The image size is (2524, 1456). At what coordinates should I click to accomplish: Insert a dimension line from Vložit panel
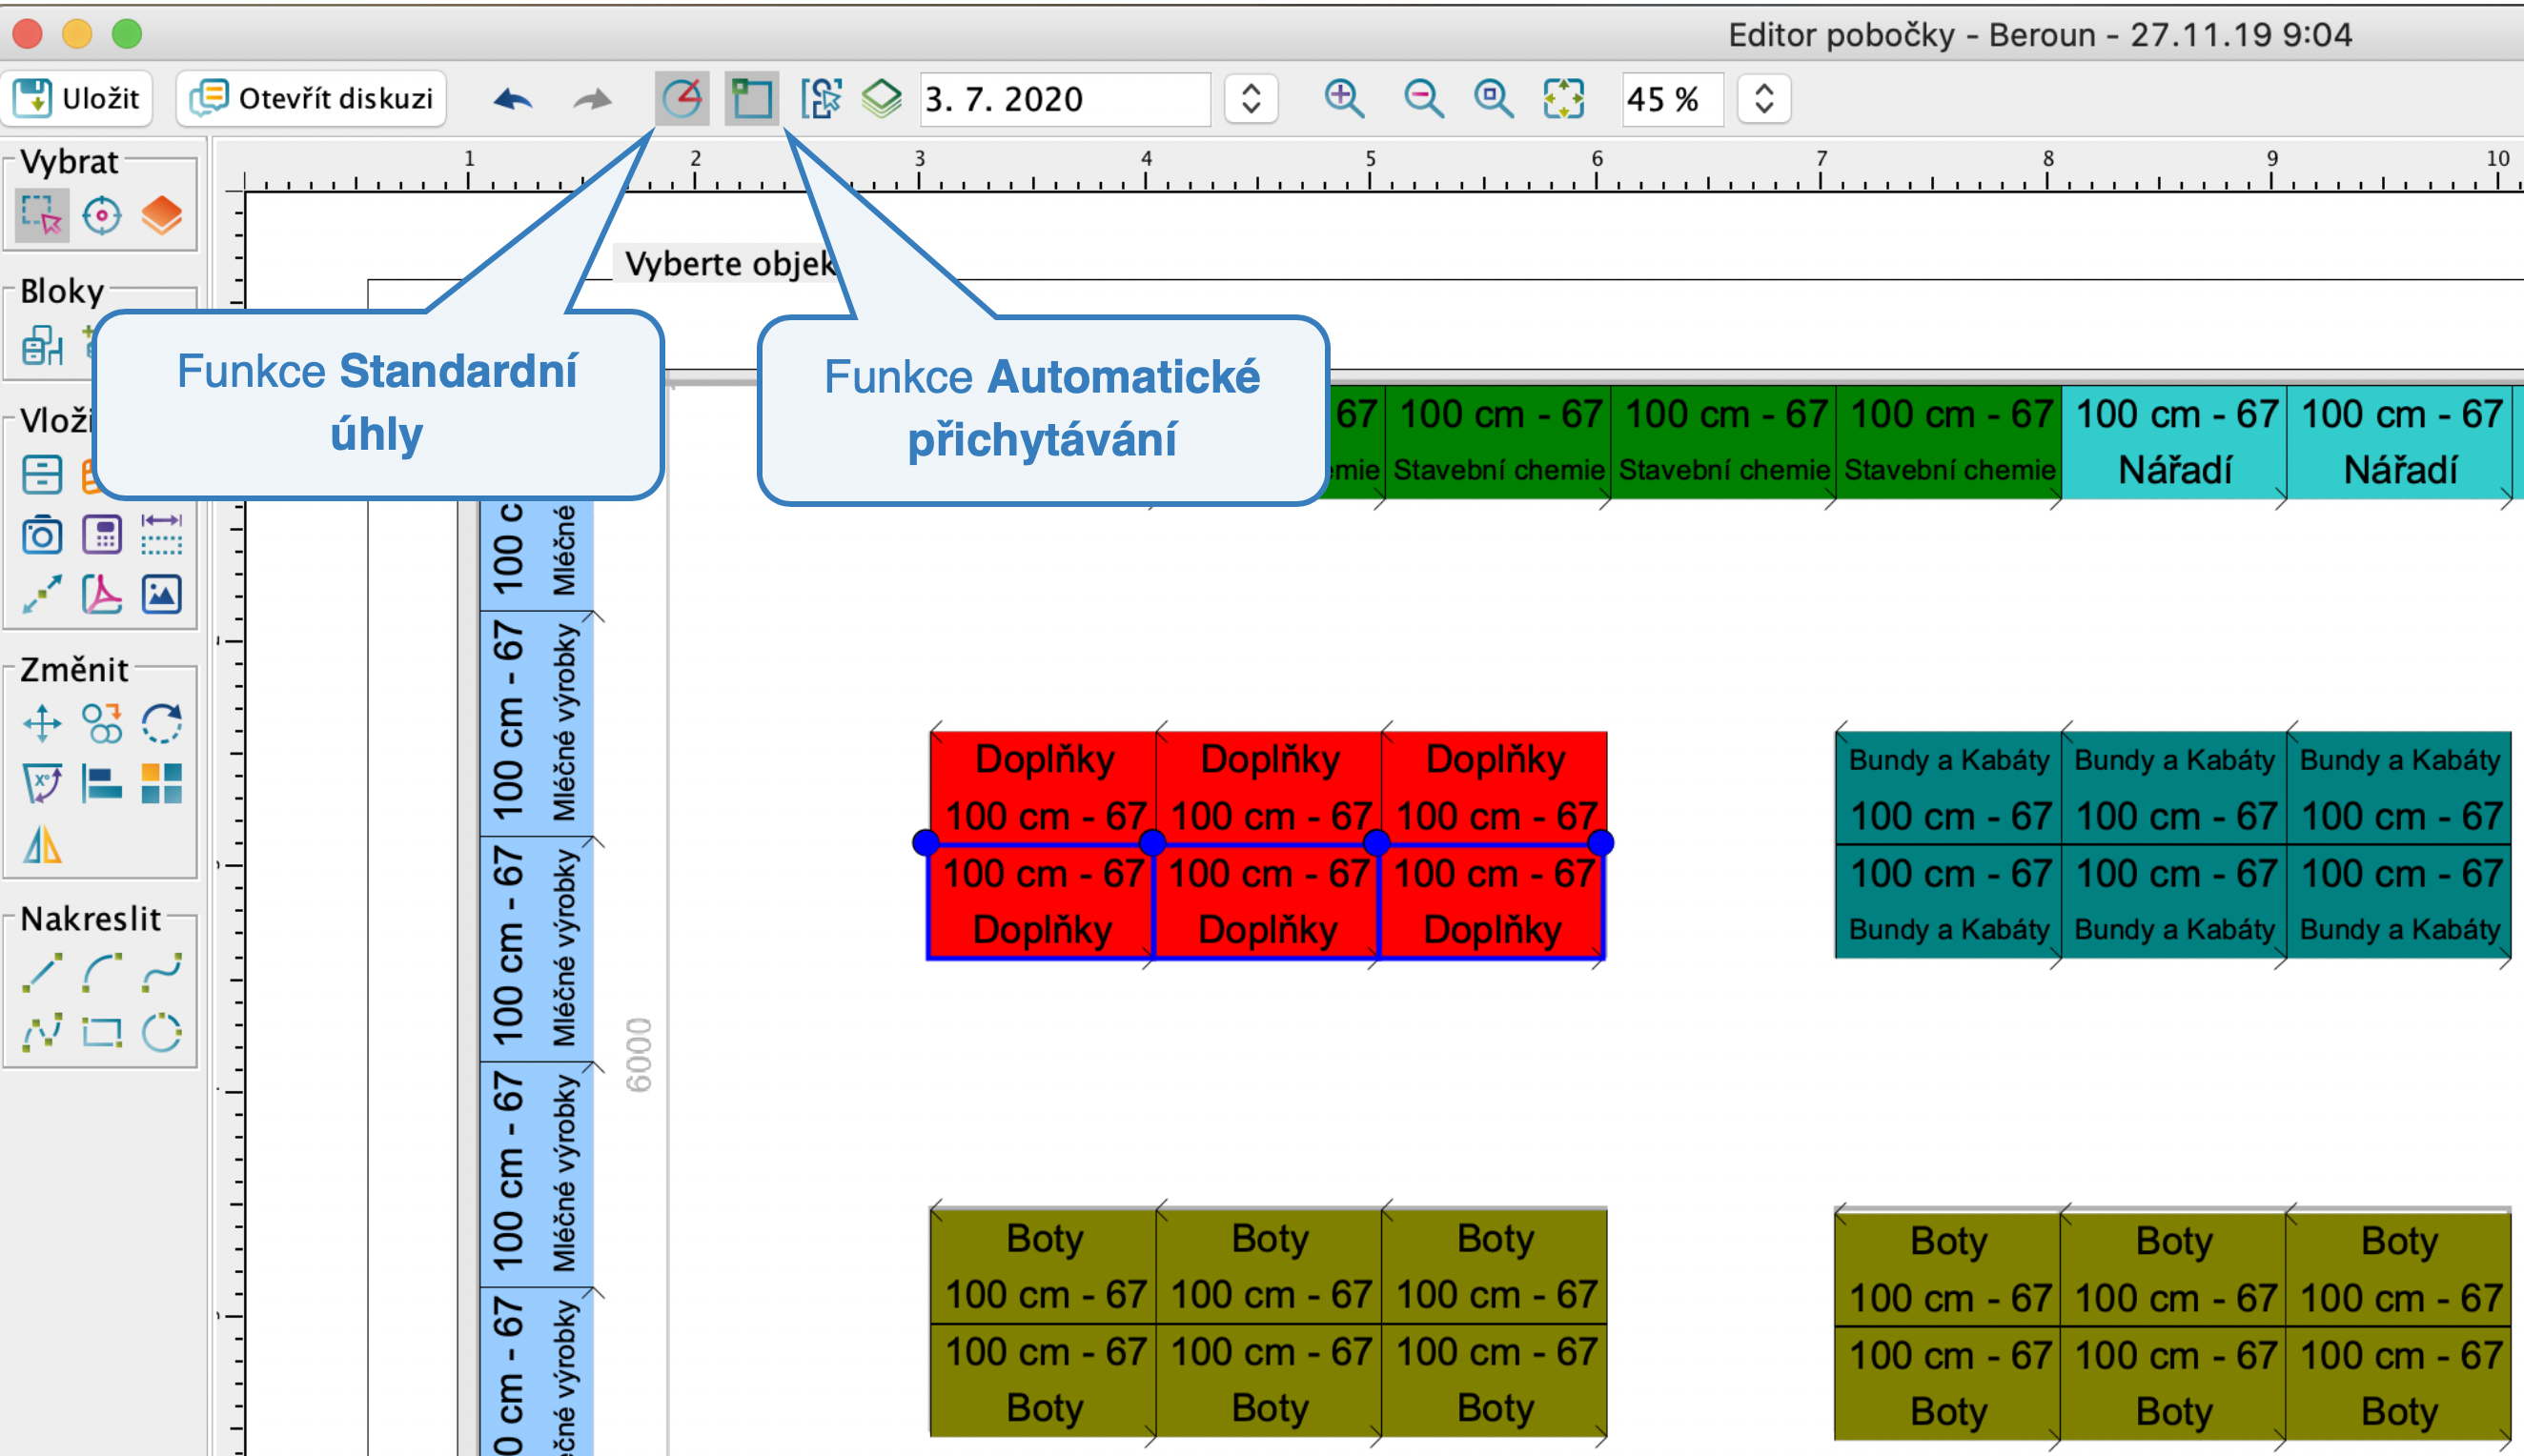pyautogui.click(x=161, y=535)
